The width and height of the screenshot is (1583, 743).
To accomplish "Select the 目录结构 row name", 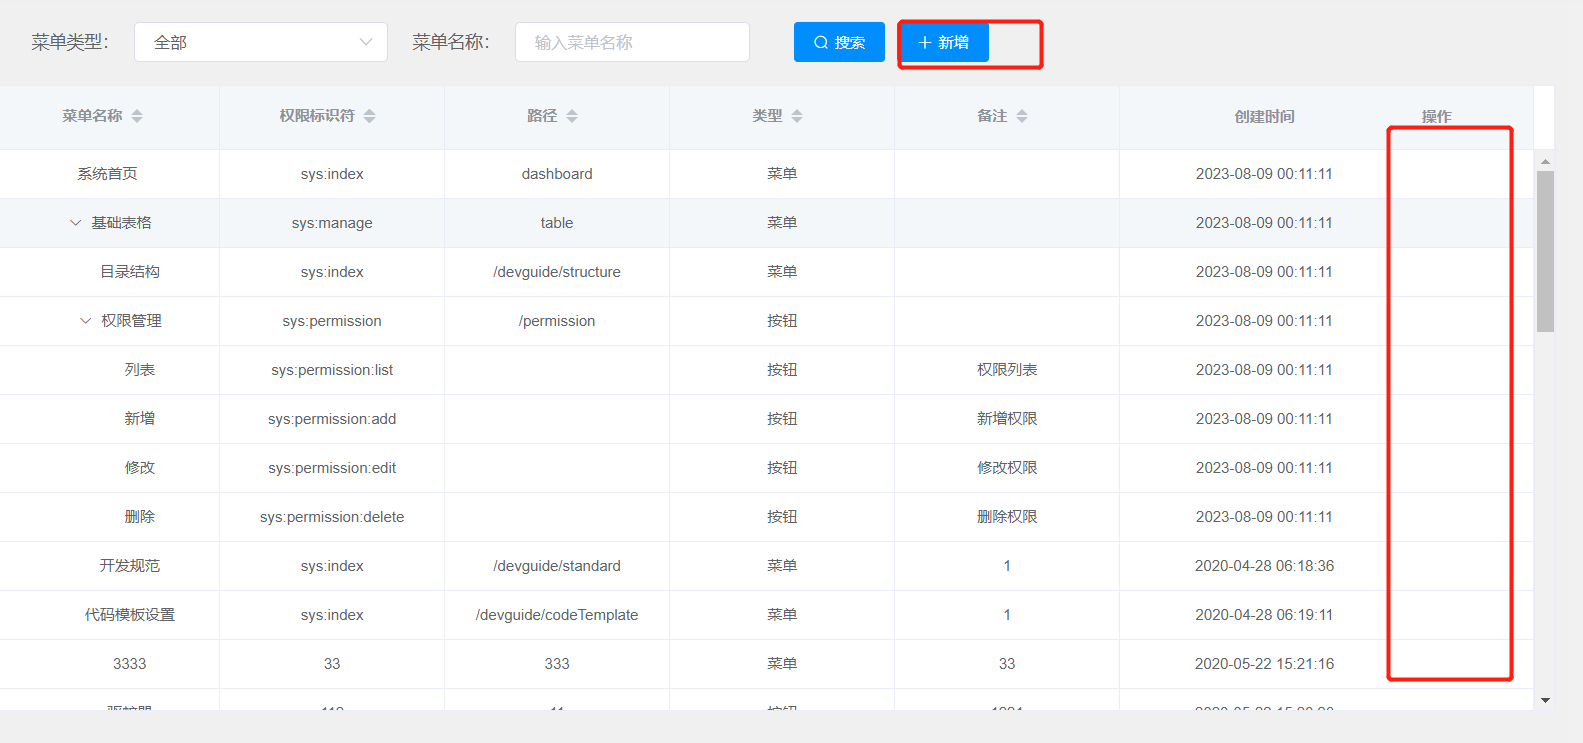I will coord(130,272).
